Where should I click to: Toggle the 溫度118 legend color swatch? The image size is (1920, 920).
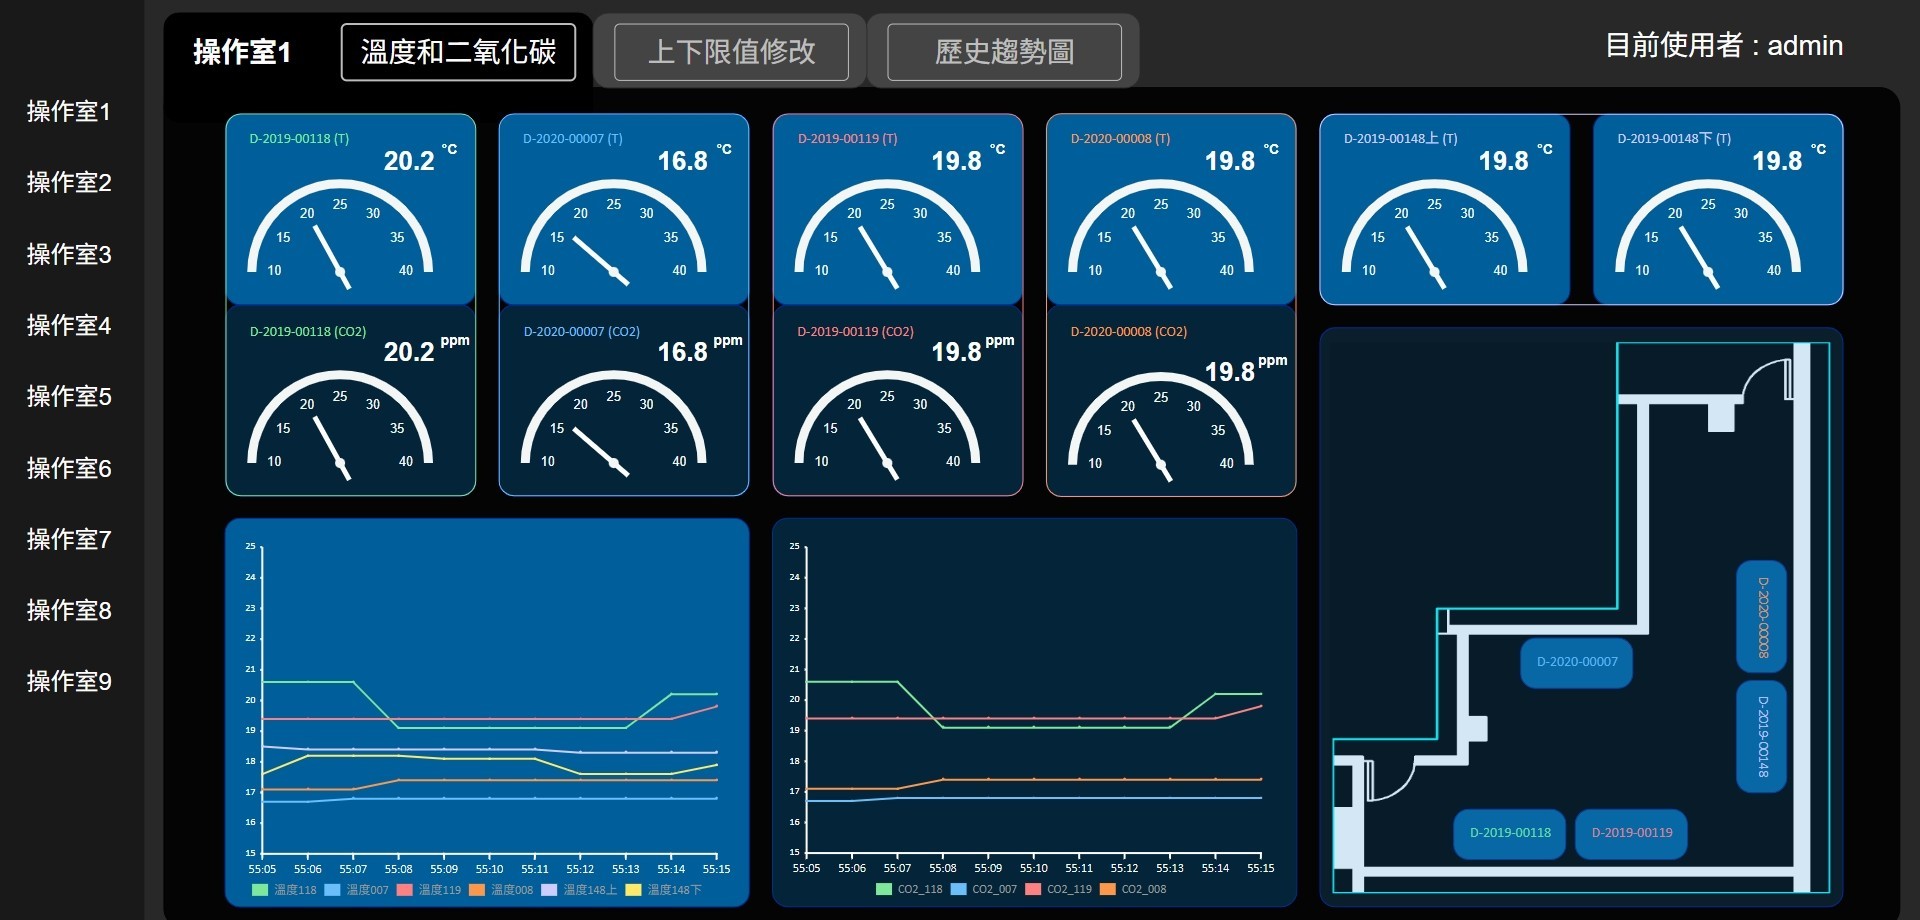[x=260, y=890]
